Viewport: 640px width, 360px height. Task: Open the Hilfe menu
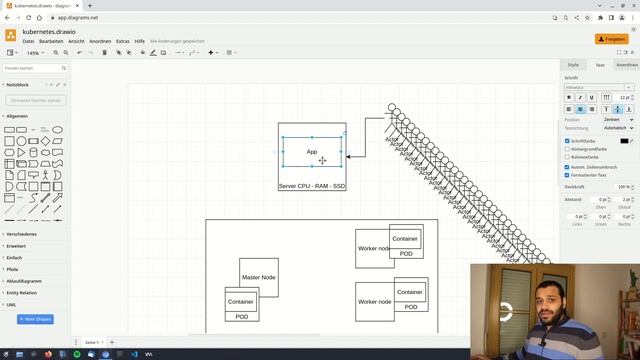click(140, 41)
